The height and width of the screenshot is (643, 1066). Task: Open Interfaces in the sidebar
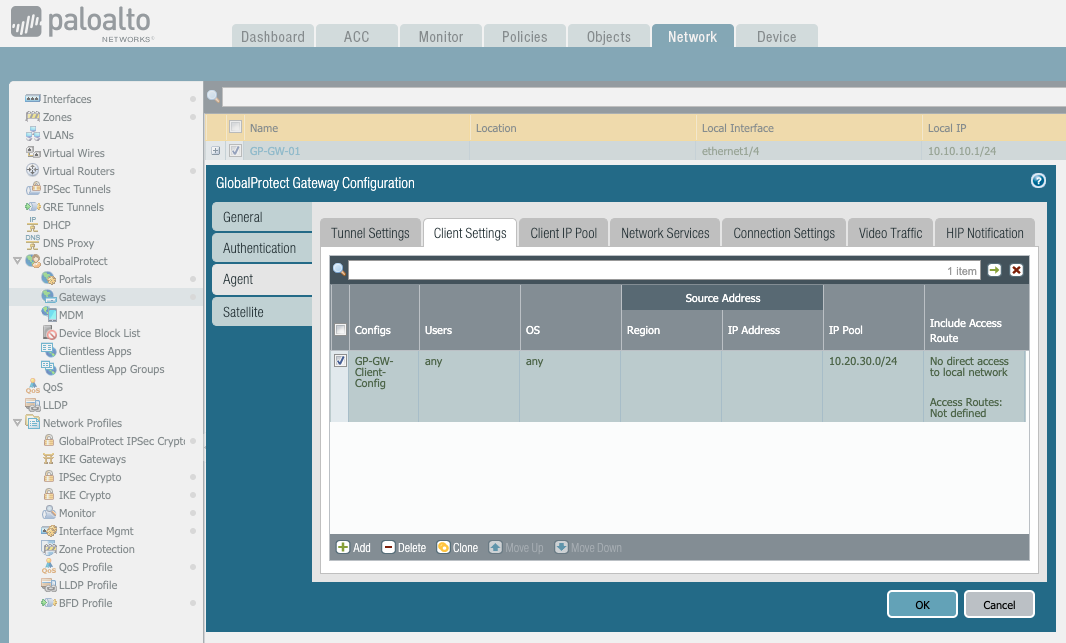(66, 99)
